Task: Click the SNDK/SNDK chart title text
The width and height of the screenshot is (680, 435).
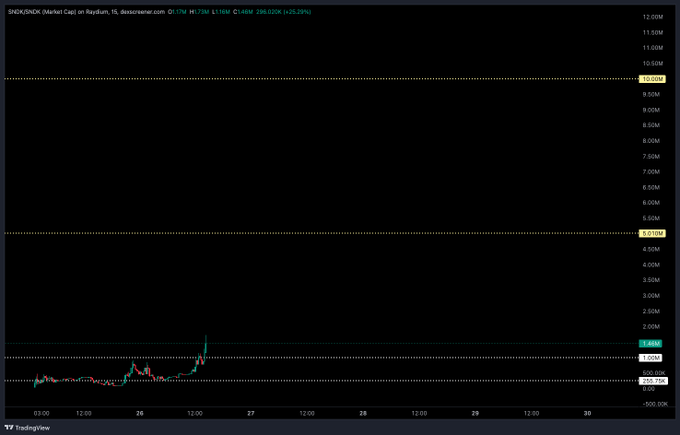Action: click(86, 12)
